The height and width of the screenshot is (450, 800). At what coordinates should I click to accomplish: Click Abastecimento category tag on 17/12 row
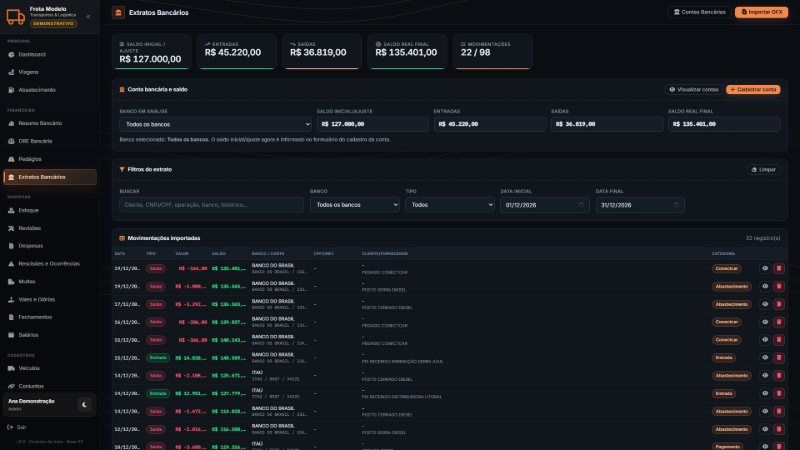click(732, 304)
